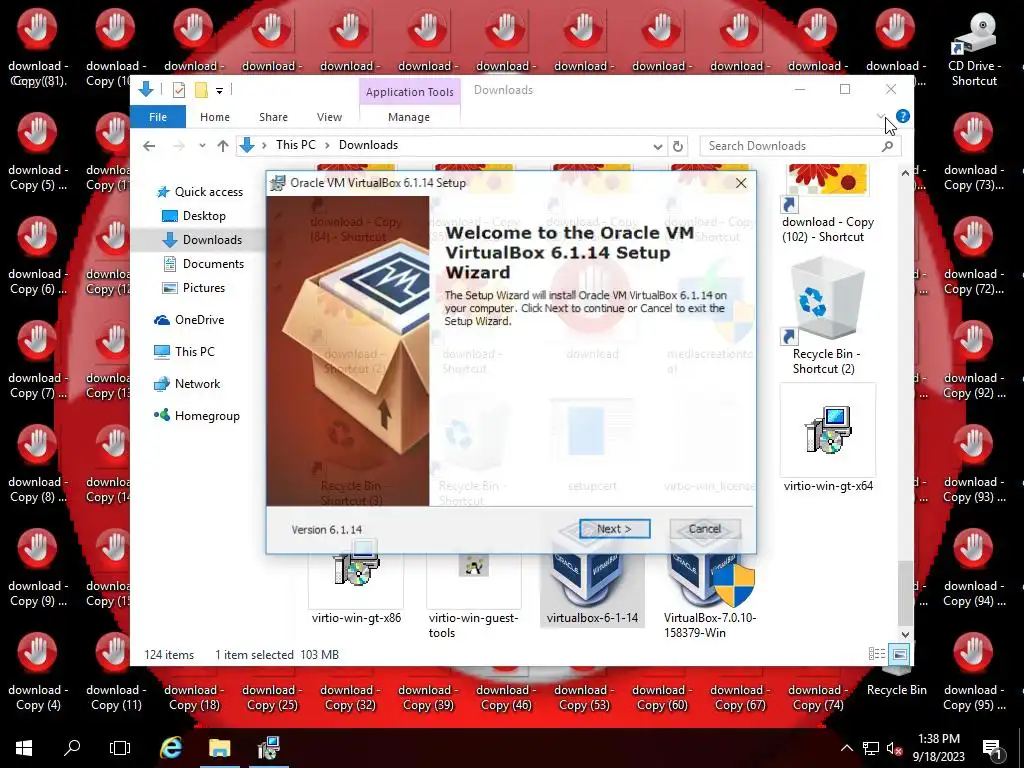Open the Windows Start menu
1024x768 pixels.
24,748
